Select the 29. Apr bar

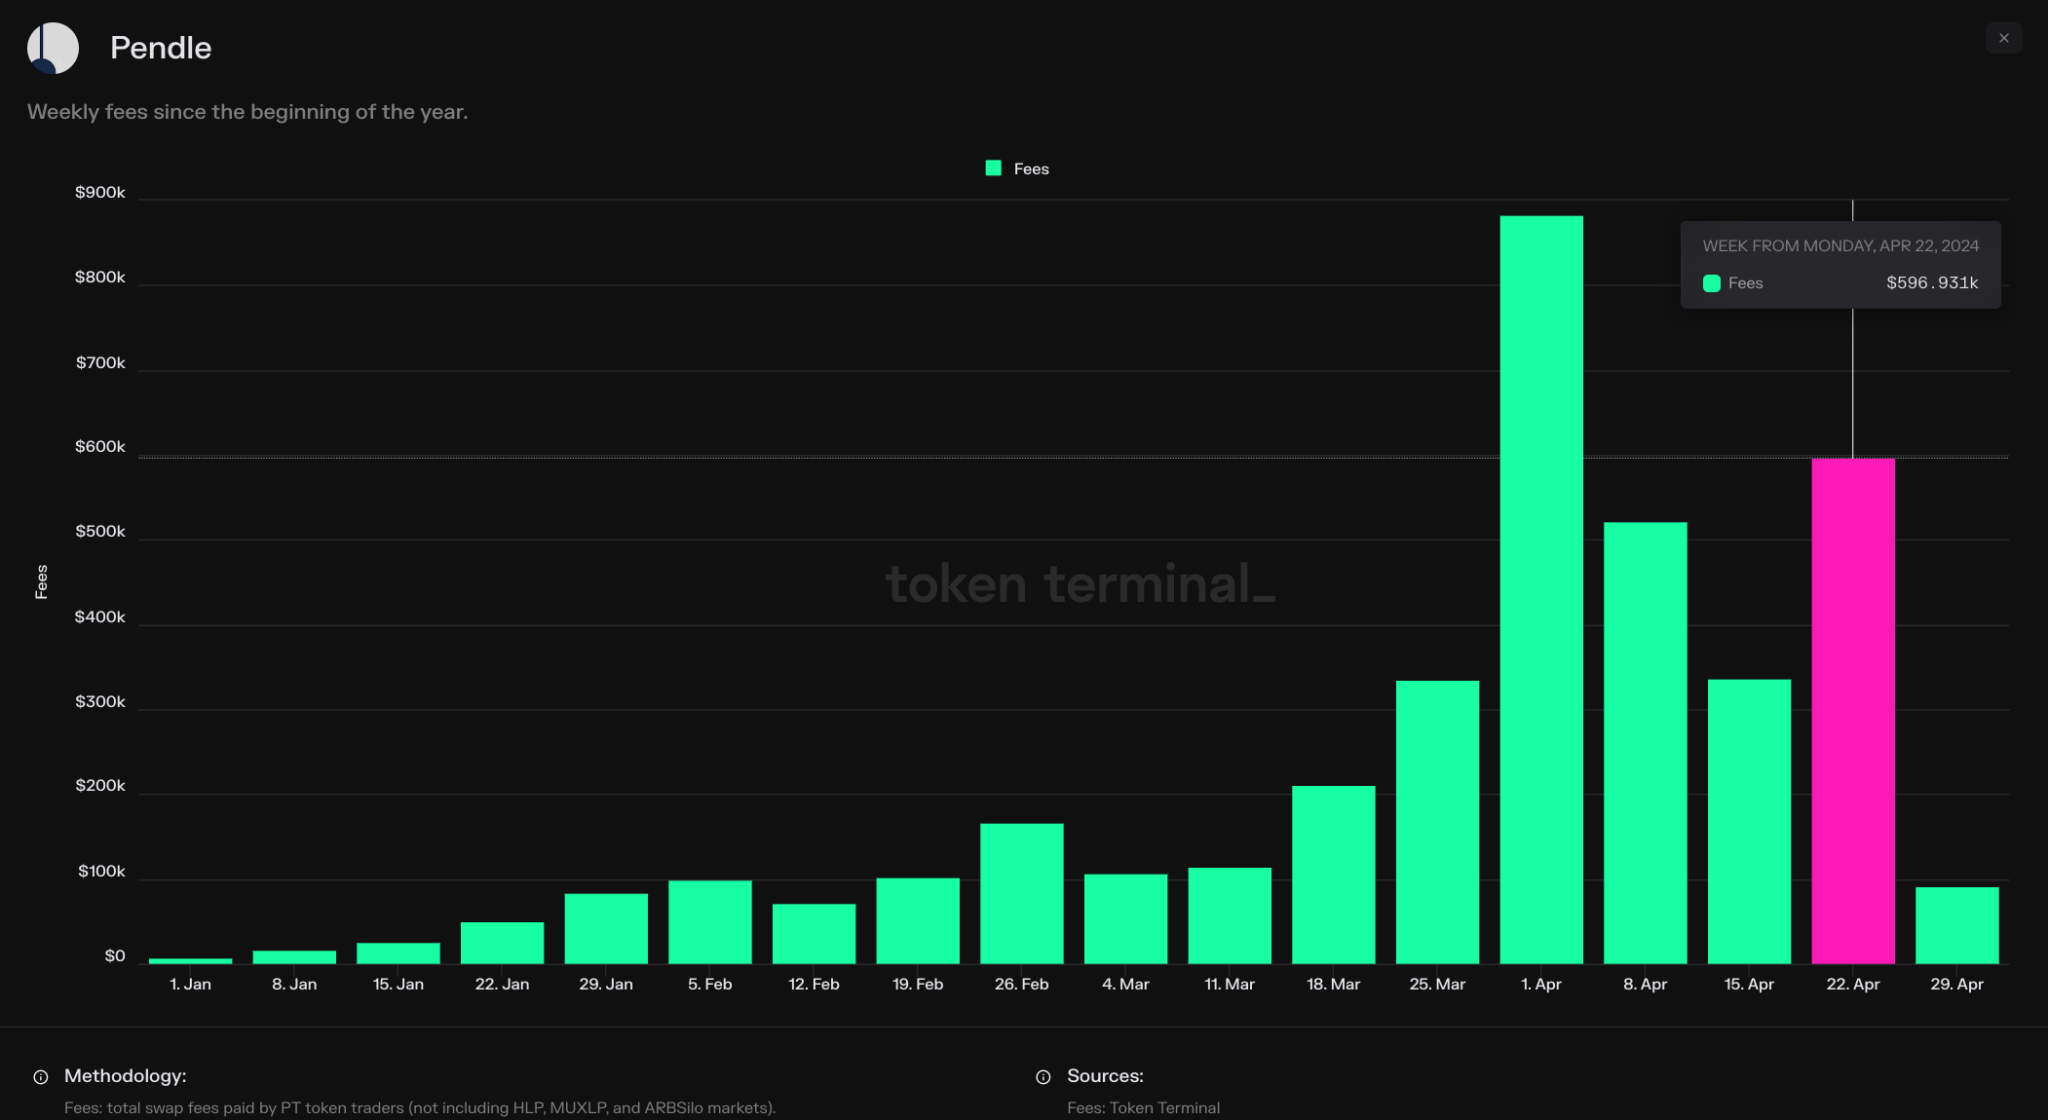[1957, 925]
